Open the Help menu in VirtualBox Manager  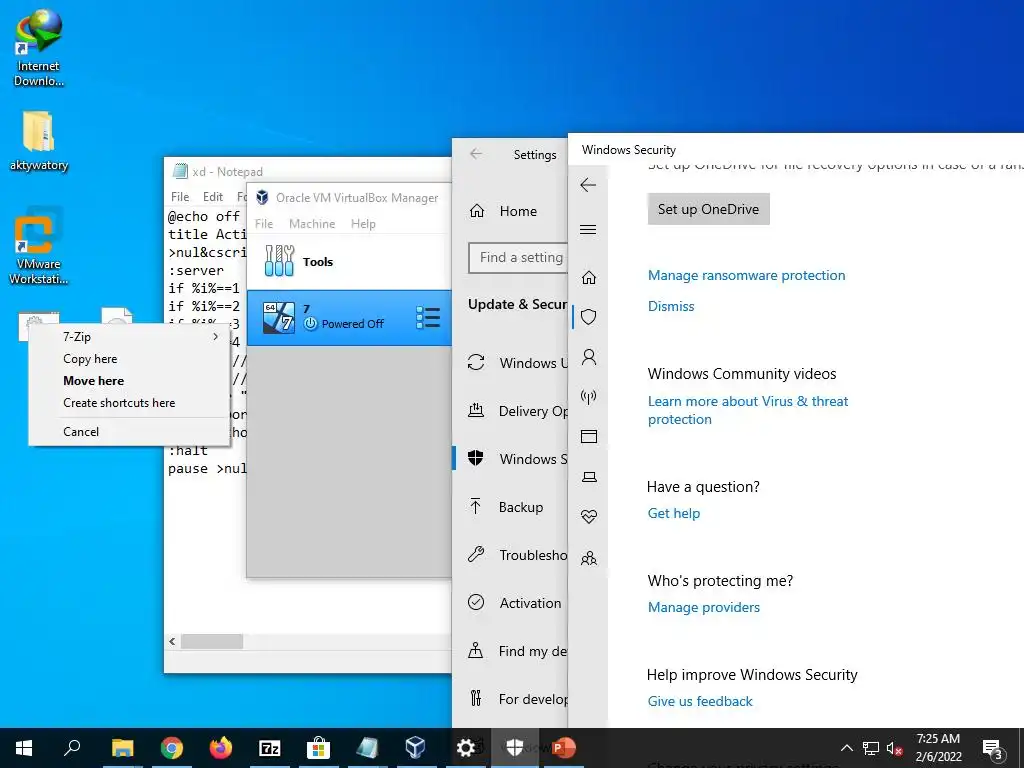click(x=363, y=223)
